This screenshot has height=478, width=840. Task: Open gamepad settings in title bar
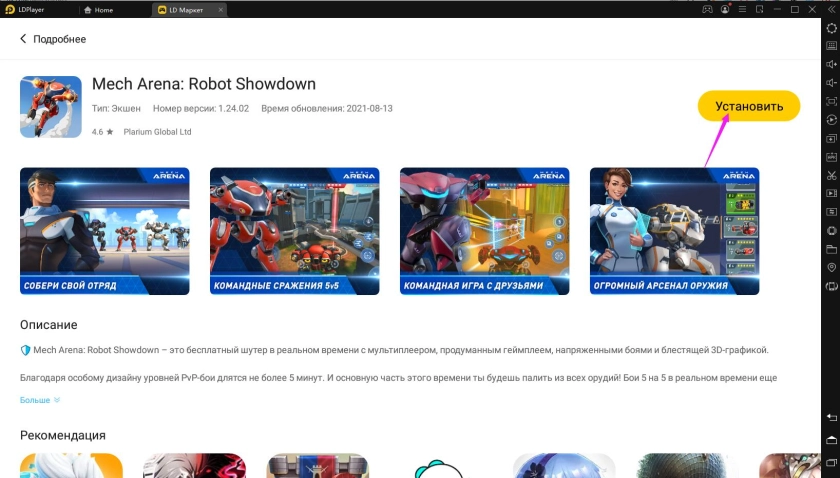pos(707,10)
